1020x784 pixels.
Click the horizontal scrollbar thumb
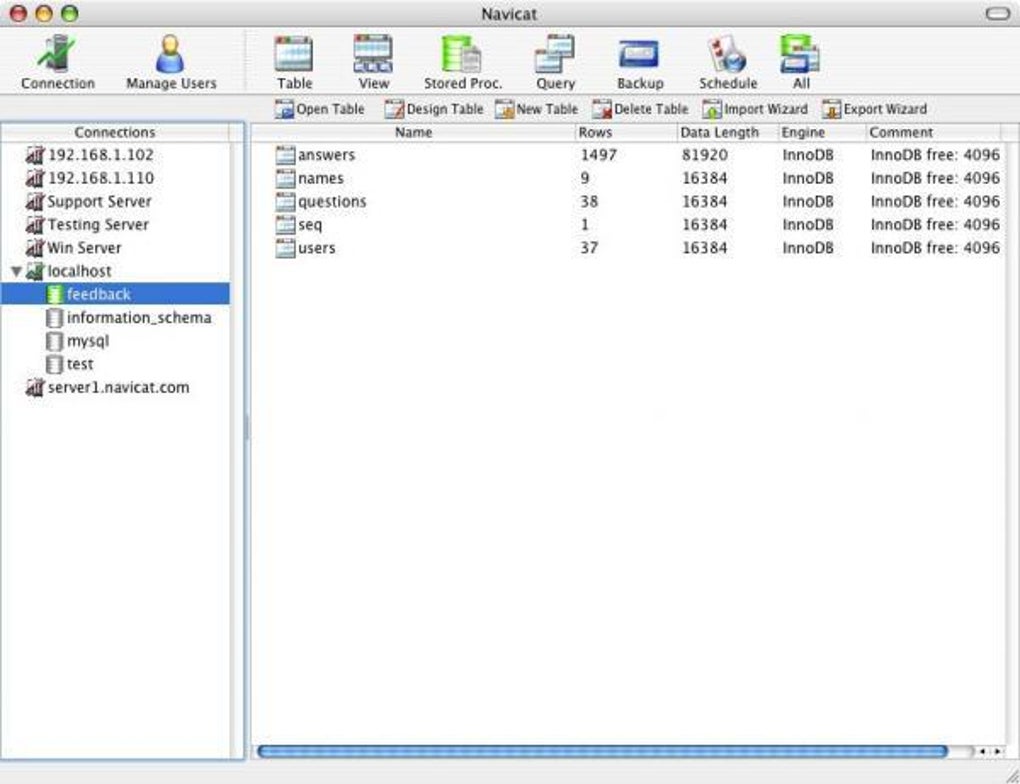pos(602,751)
